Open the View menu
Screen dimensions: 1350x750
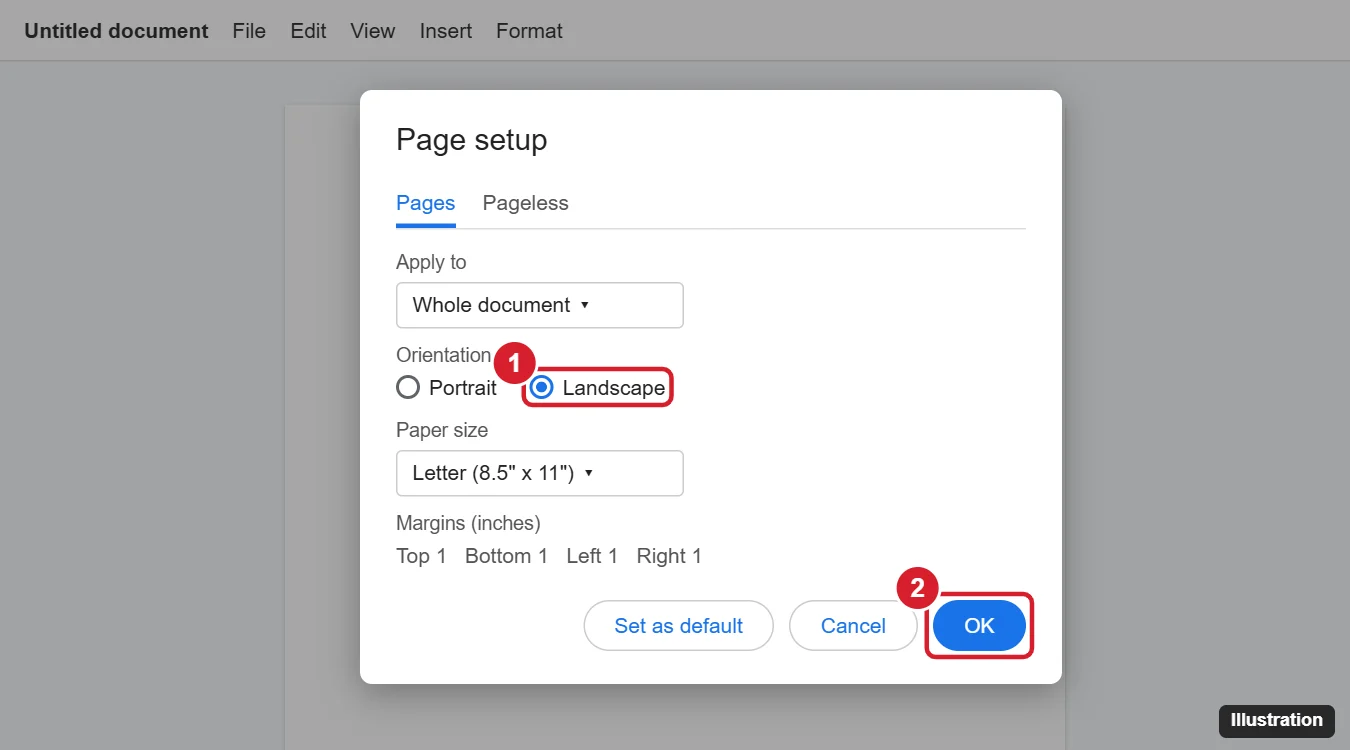click(x=373, y=31)
